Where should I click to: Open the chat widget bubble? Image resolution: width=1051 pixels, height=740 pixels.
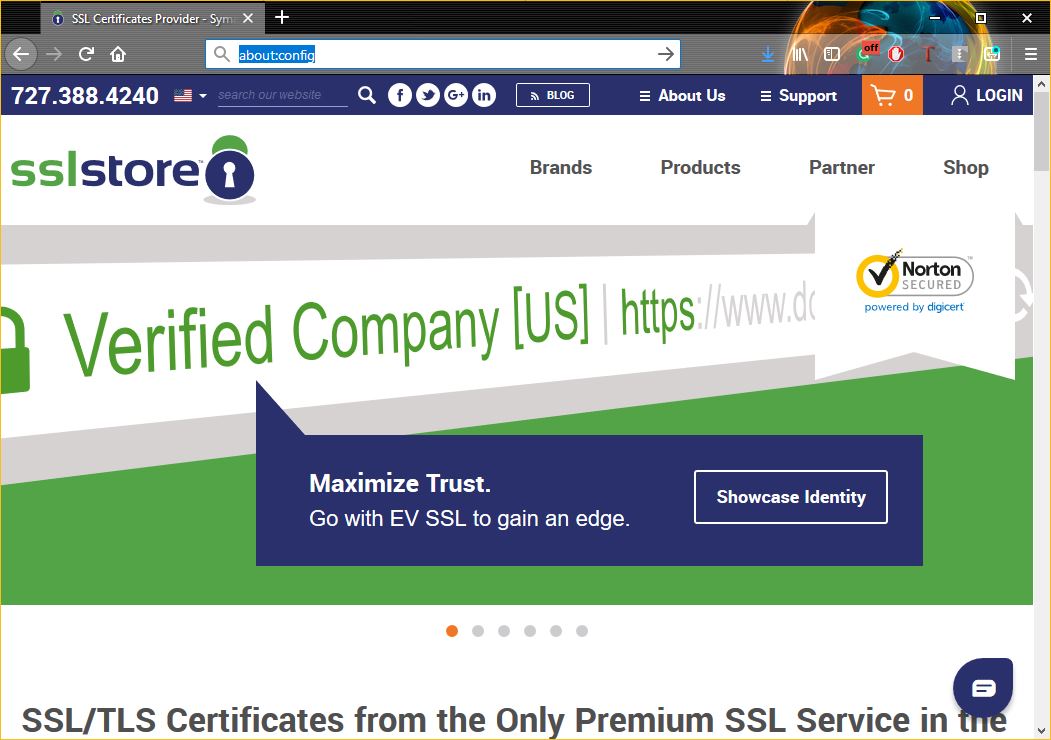[x=983, y=688]
